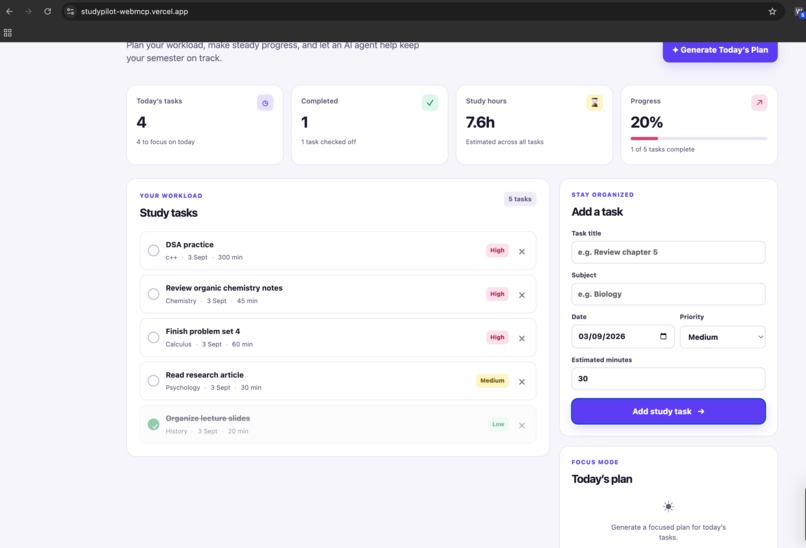This screenshot has width=806, height=548.
Task: Remove the Read research article task
Action: pos(522,382)
